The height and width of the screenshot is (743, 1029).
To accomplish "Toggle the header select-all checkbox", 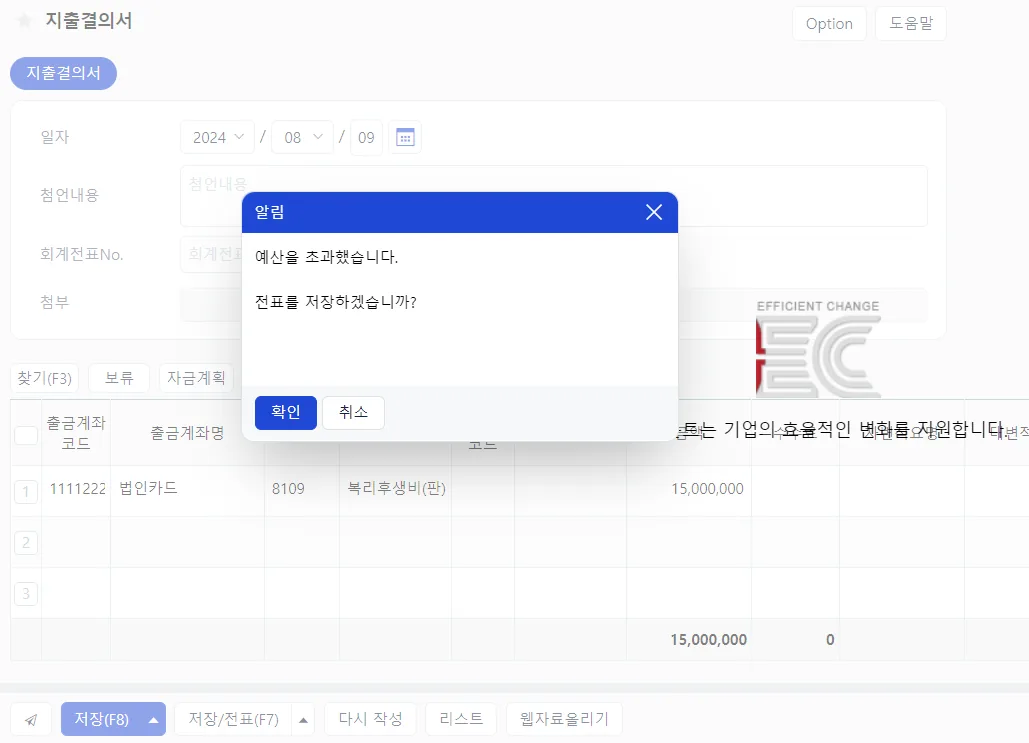I will (26, 435).
